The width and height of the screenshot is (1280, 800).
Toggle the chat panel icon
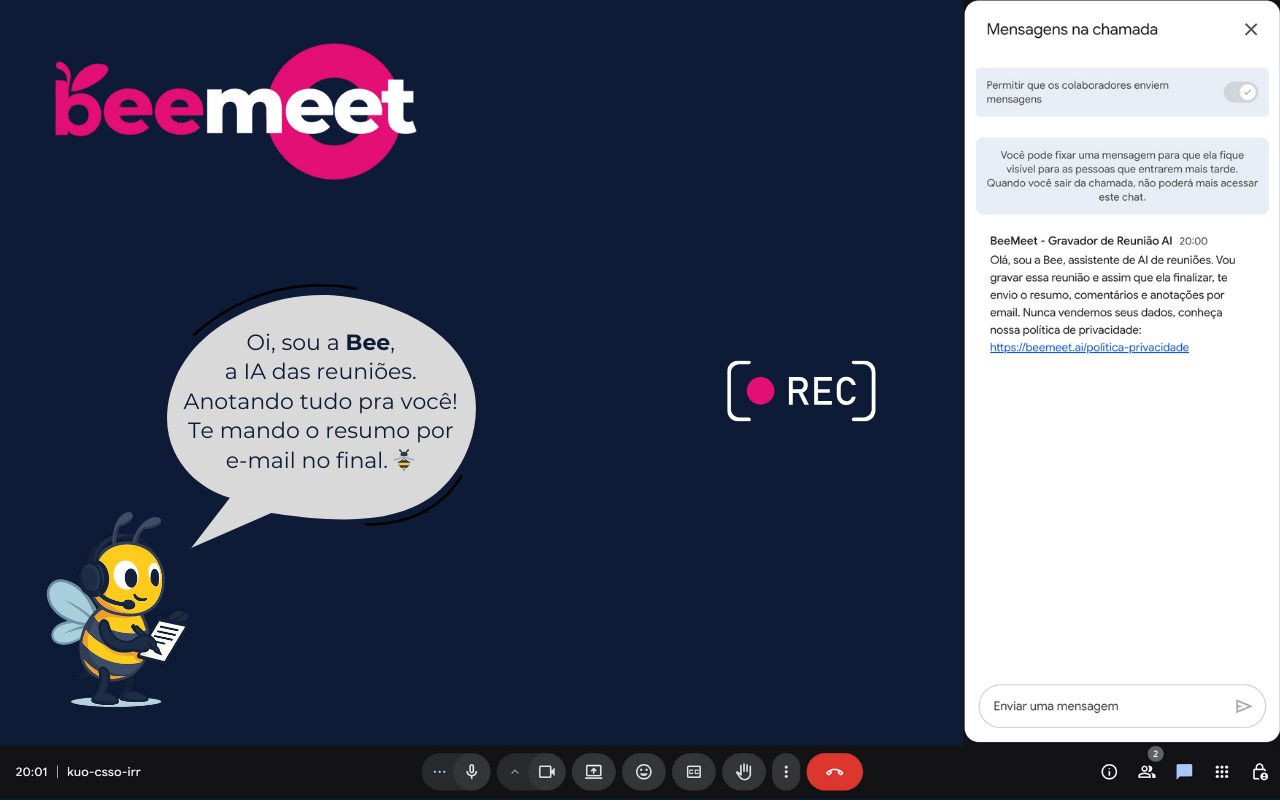(x=1184, y=772)
